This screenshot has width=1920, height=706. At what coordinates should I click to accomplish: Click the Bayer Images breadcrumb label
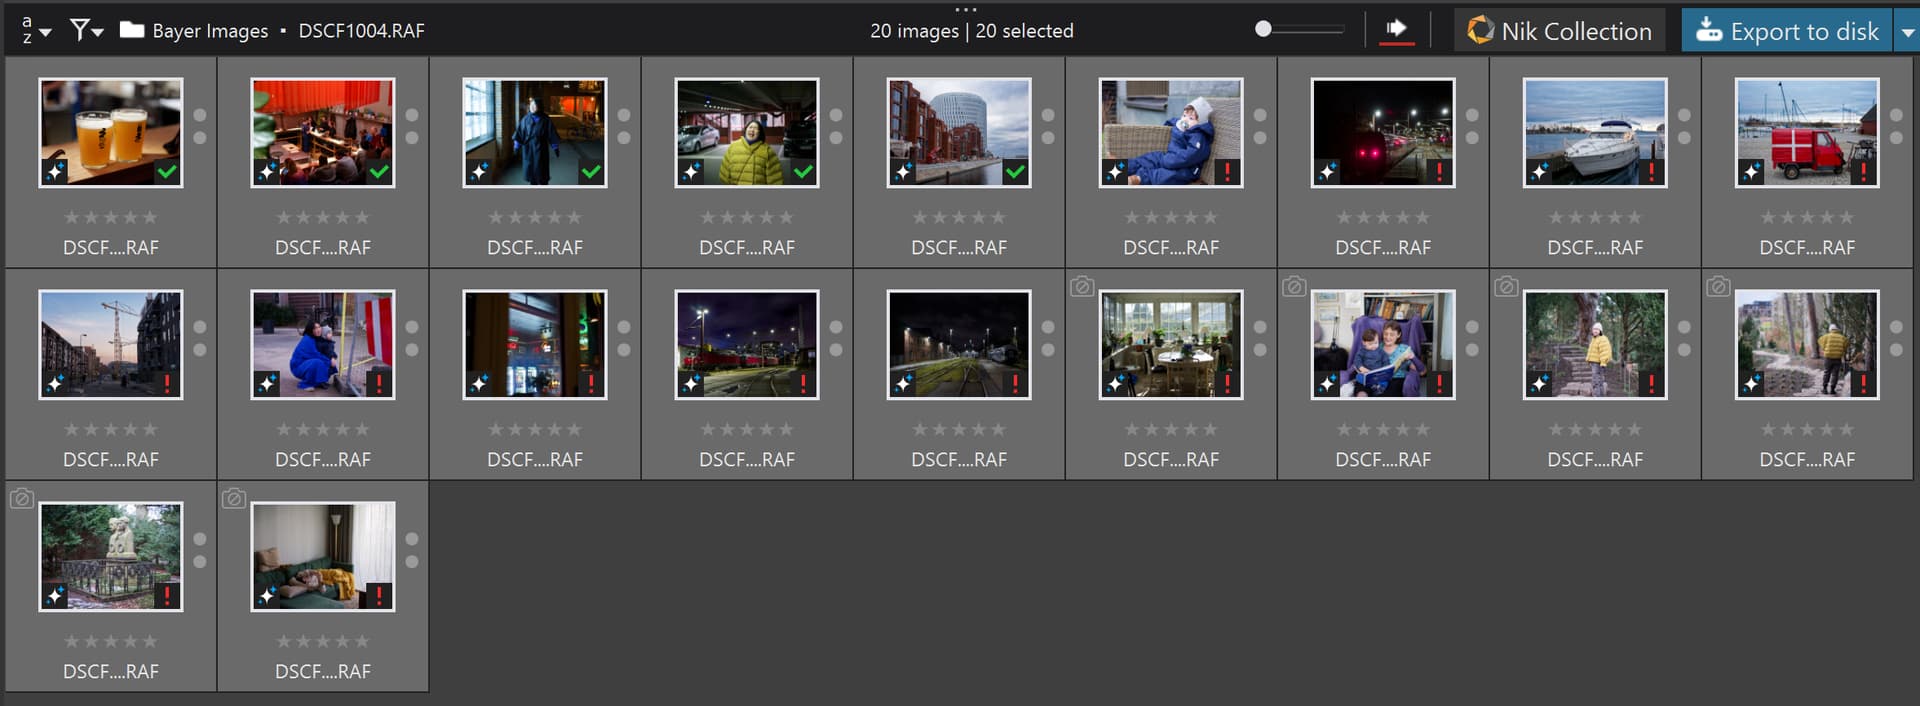[x=210, y=31]
